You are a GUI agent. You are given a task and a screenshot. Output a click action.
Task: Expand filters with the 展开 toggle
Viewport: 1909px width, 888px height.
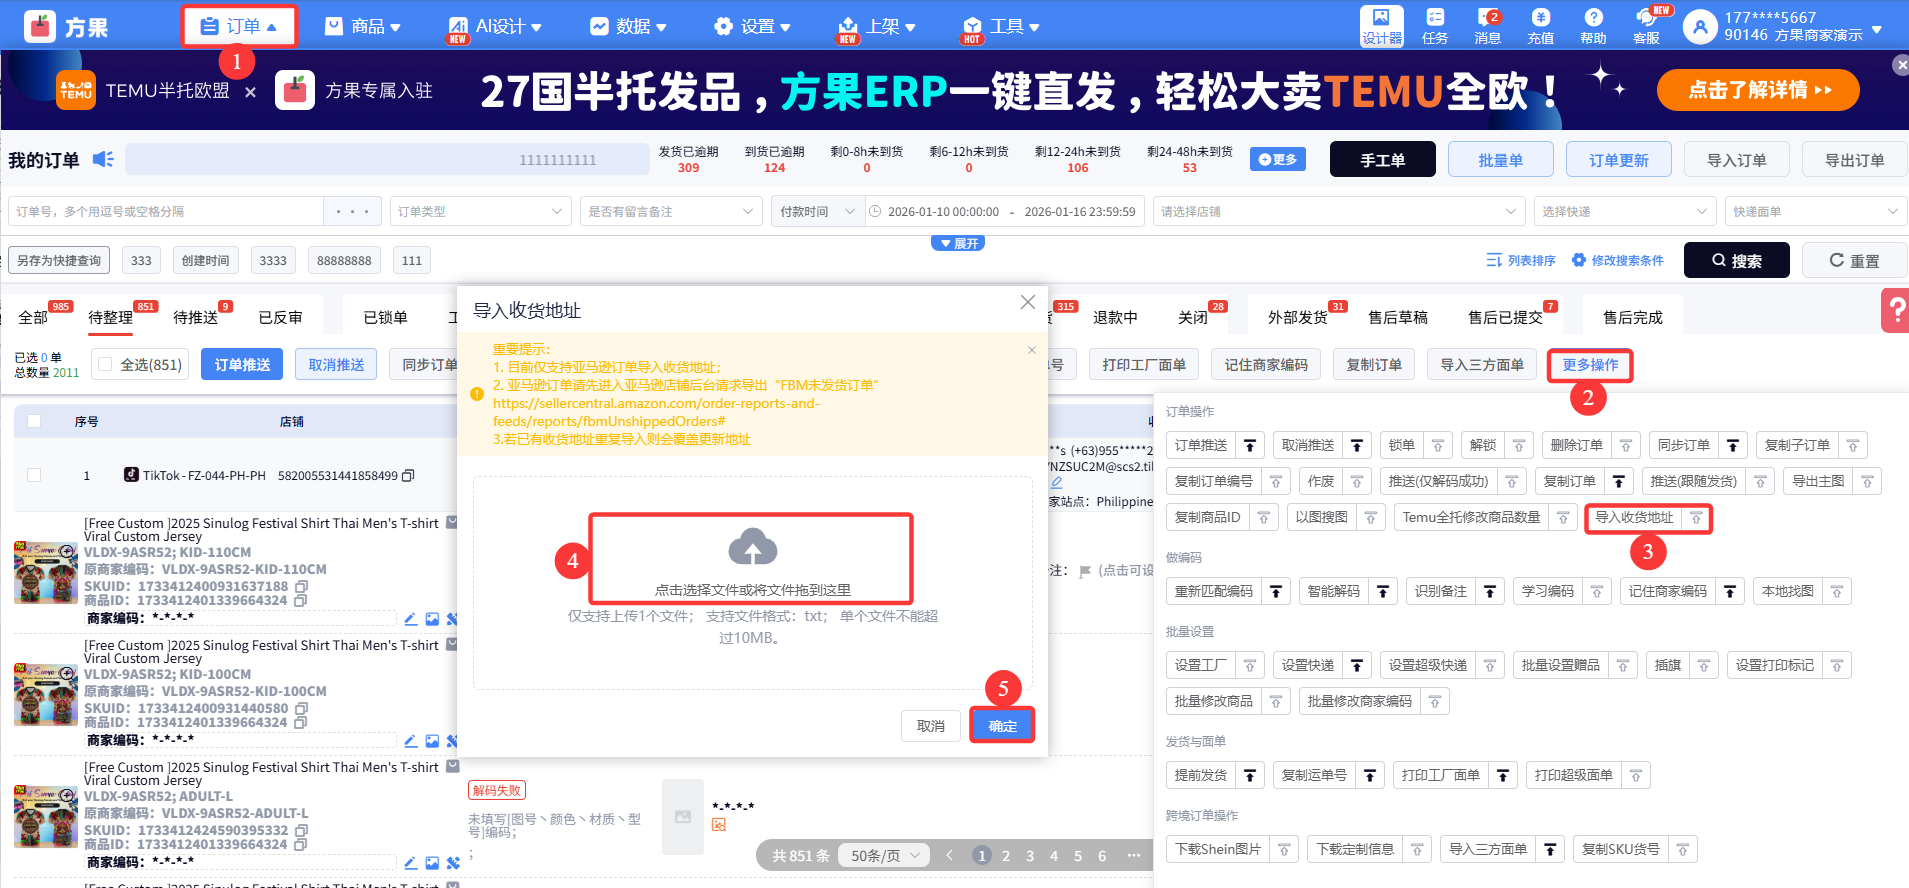point(958,243)
